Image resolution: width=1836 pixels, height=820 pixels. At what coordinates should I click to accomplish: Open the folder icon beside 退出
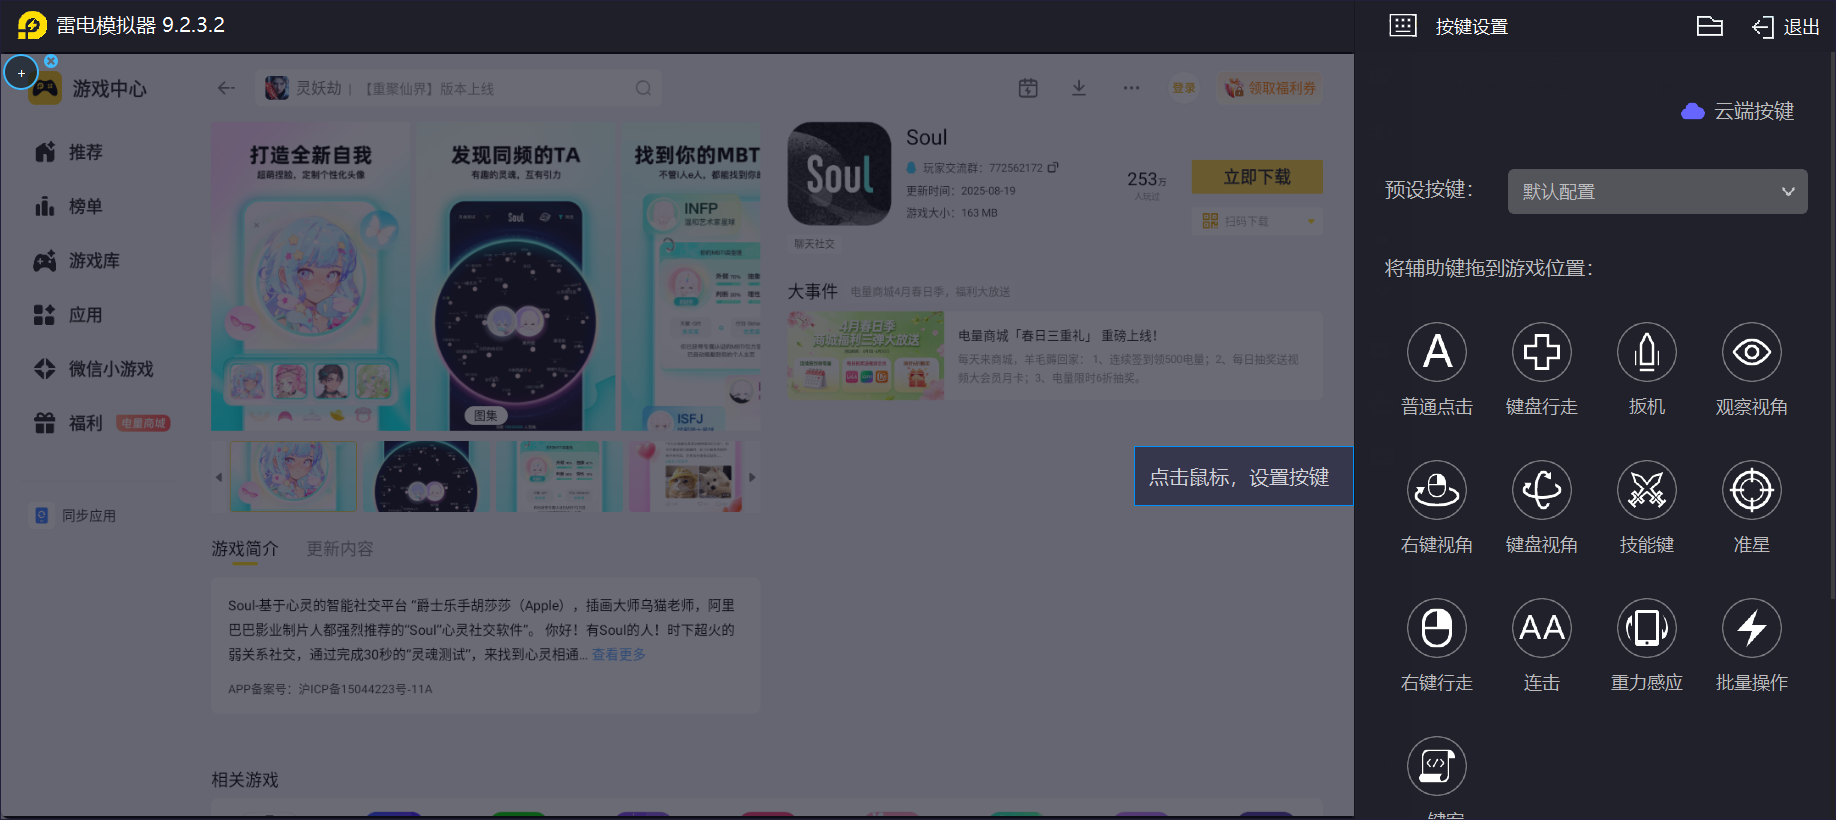click(x=1710, y=26)
